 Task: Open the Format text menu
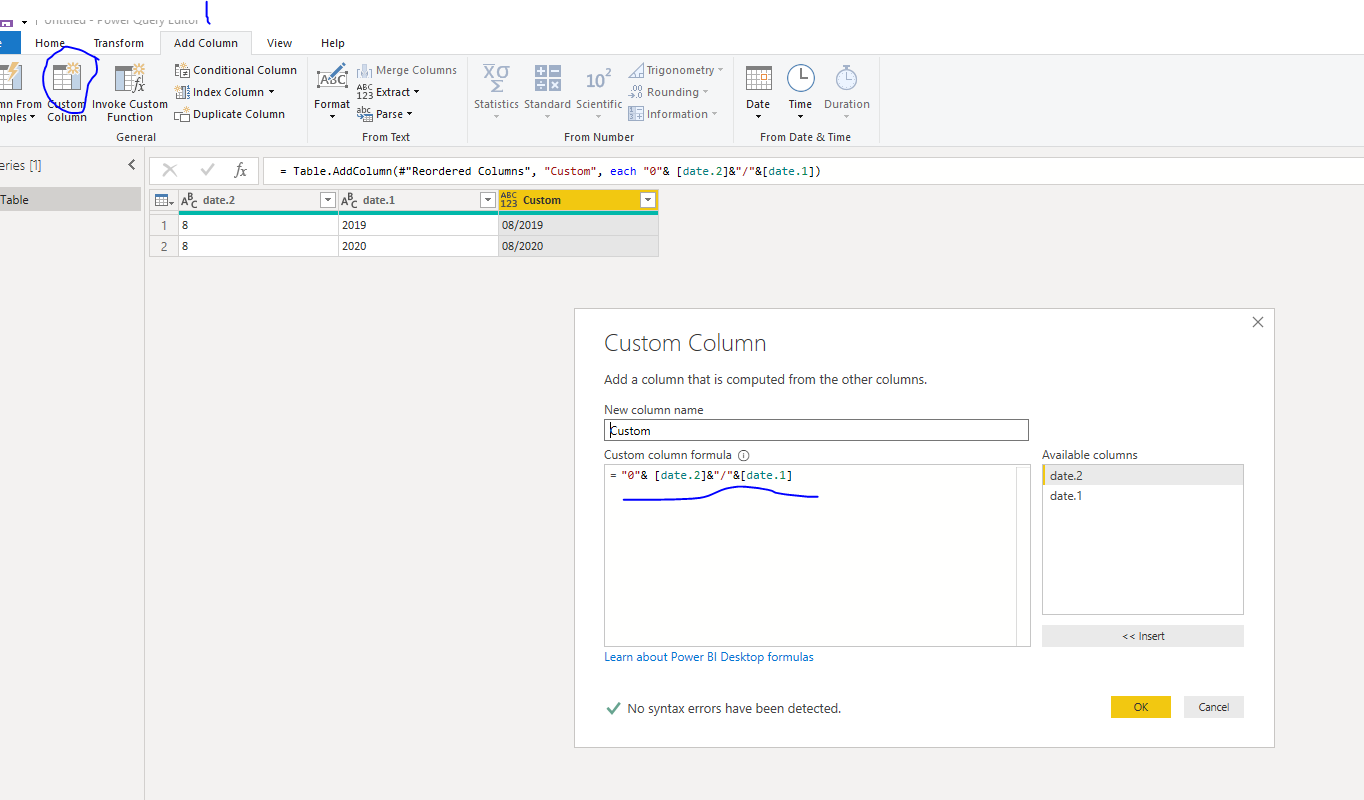(x=332, y=92)
